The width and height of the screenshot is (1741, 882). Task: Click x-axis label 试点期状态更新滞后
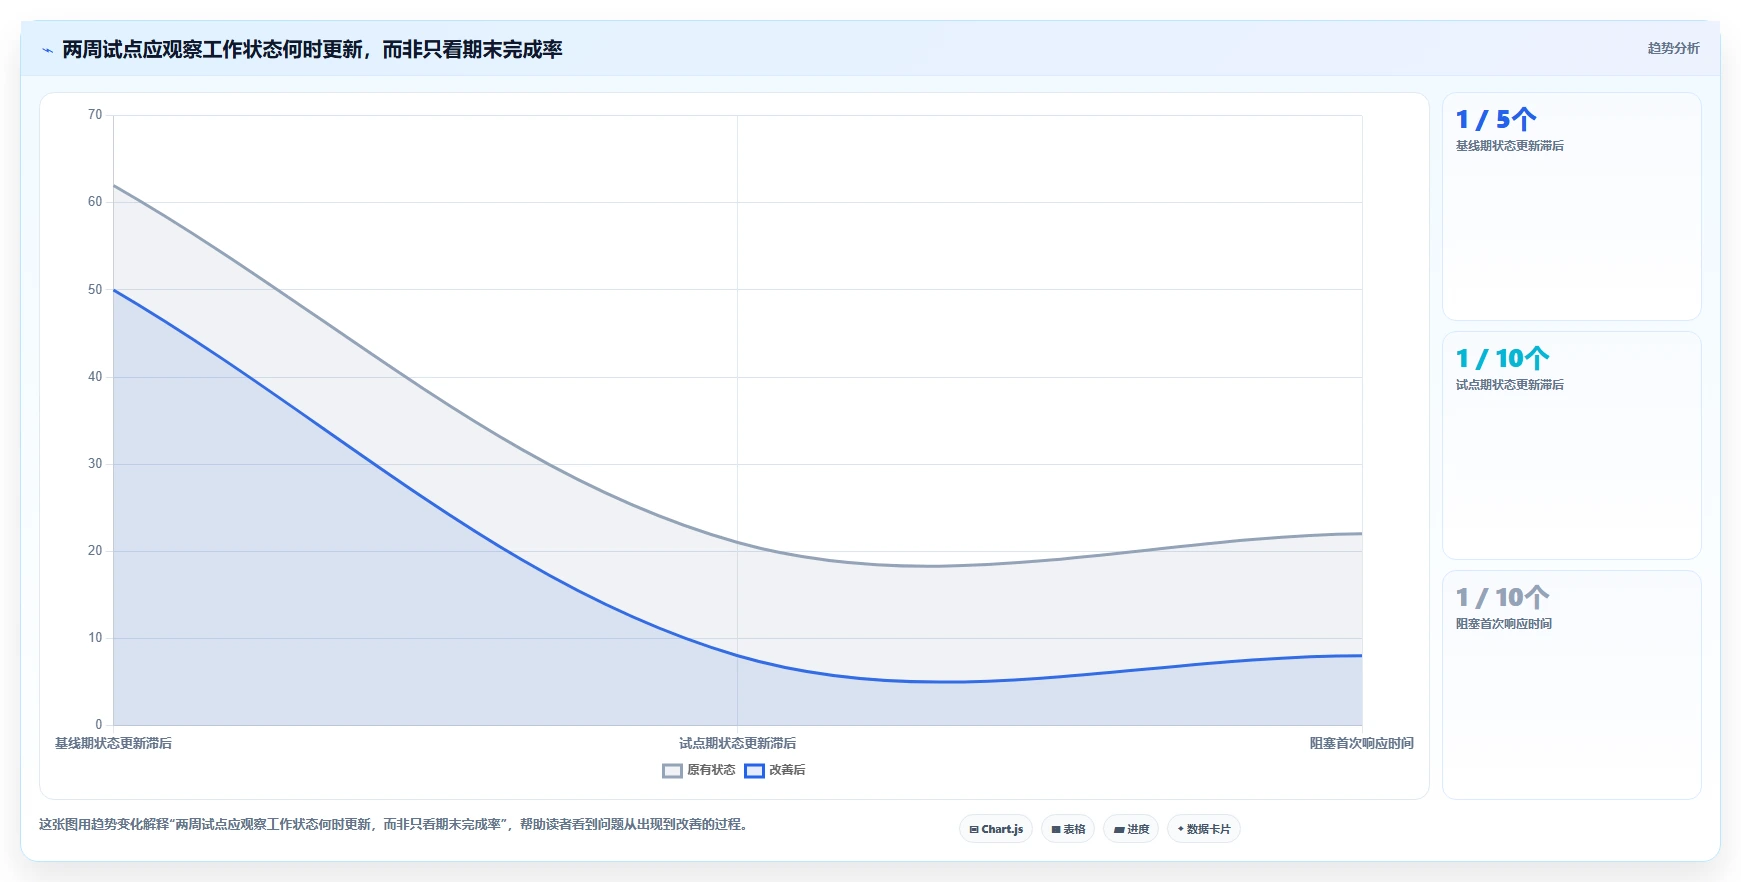[737, 743]
